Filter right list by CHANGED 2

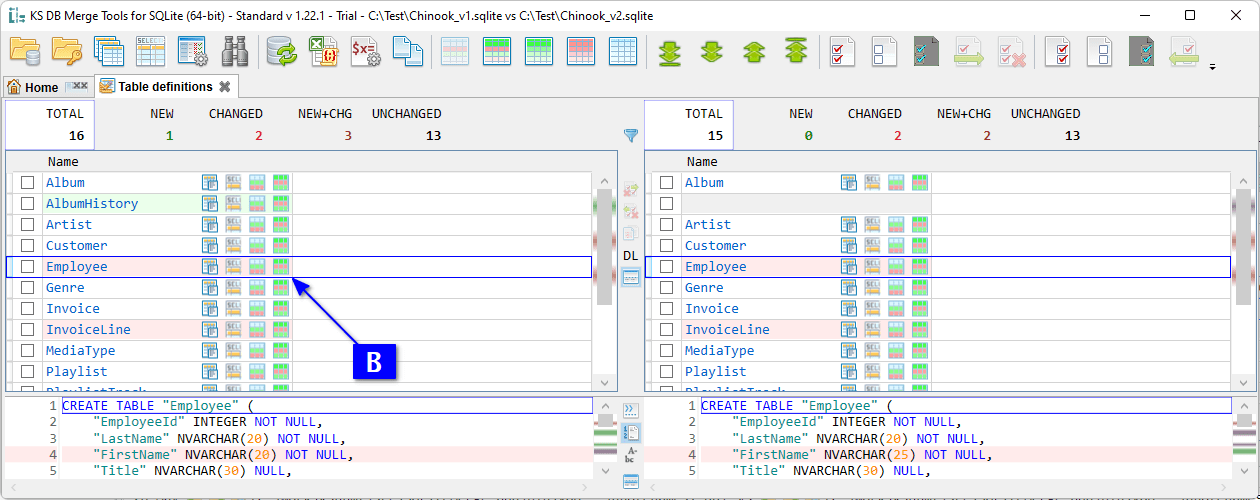pyautogui.click(x=875, y=125)
